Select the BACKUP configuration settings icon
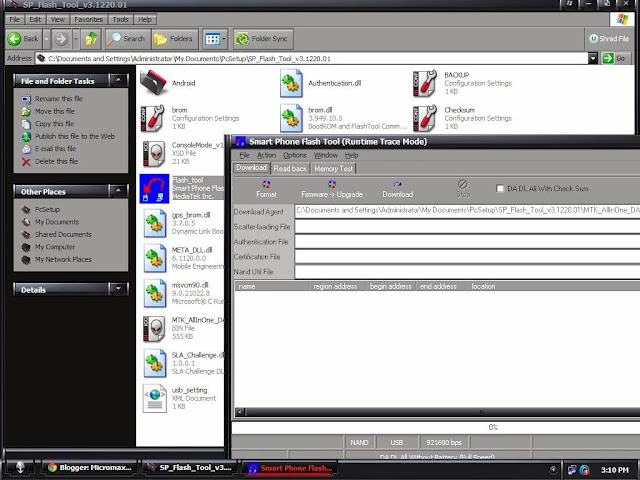 [425, 83]
